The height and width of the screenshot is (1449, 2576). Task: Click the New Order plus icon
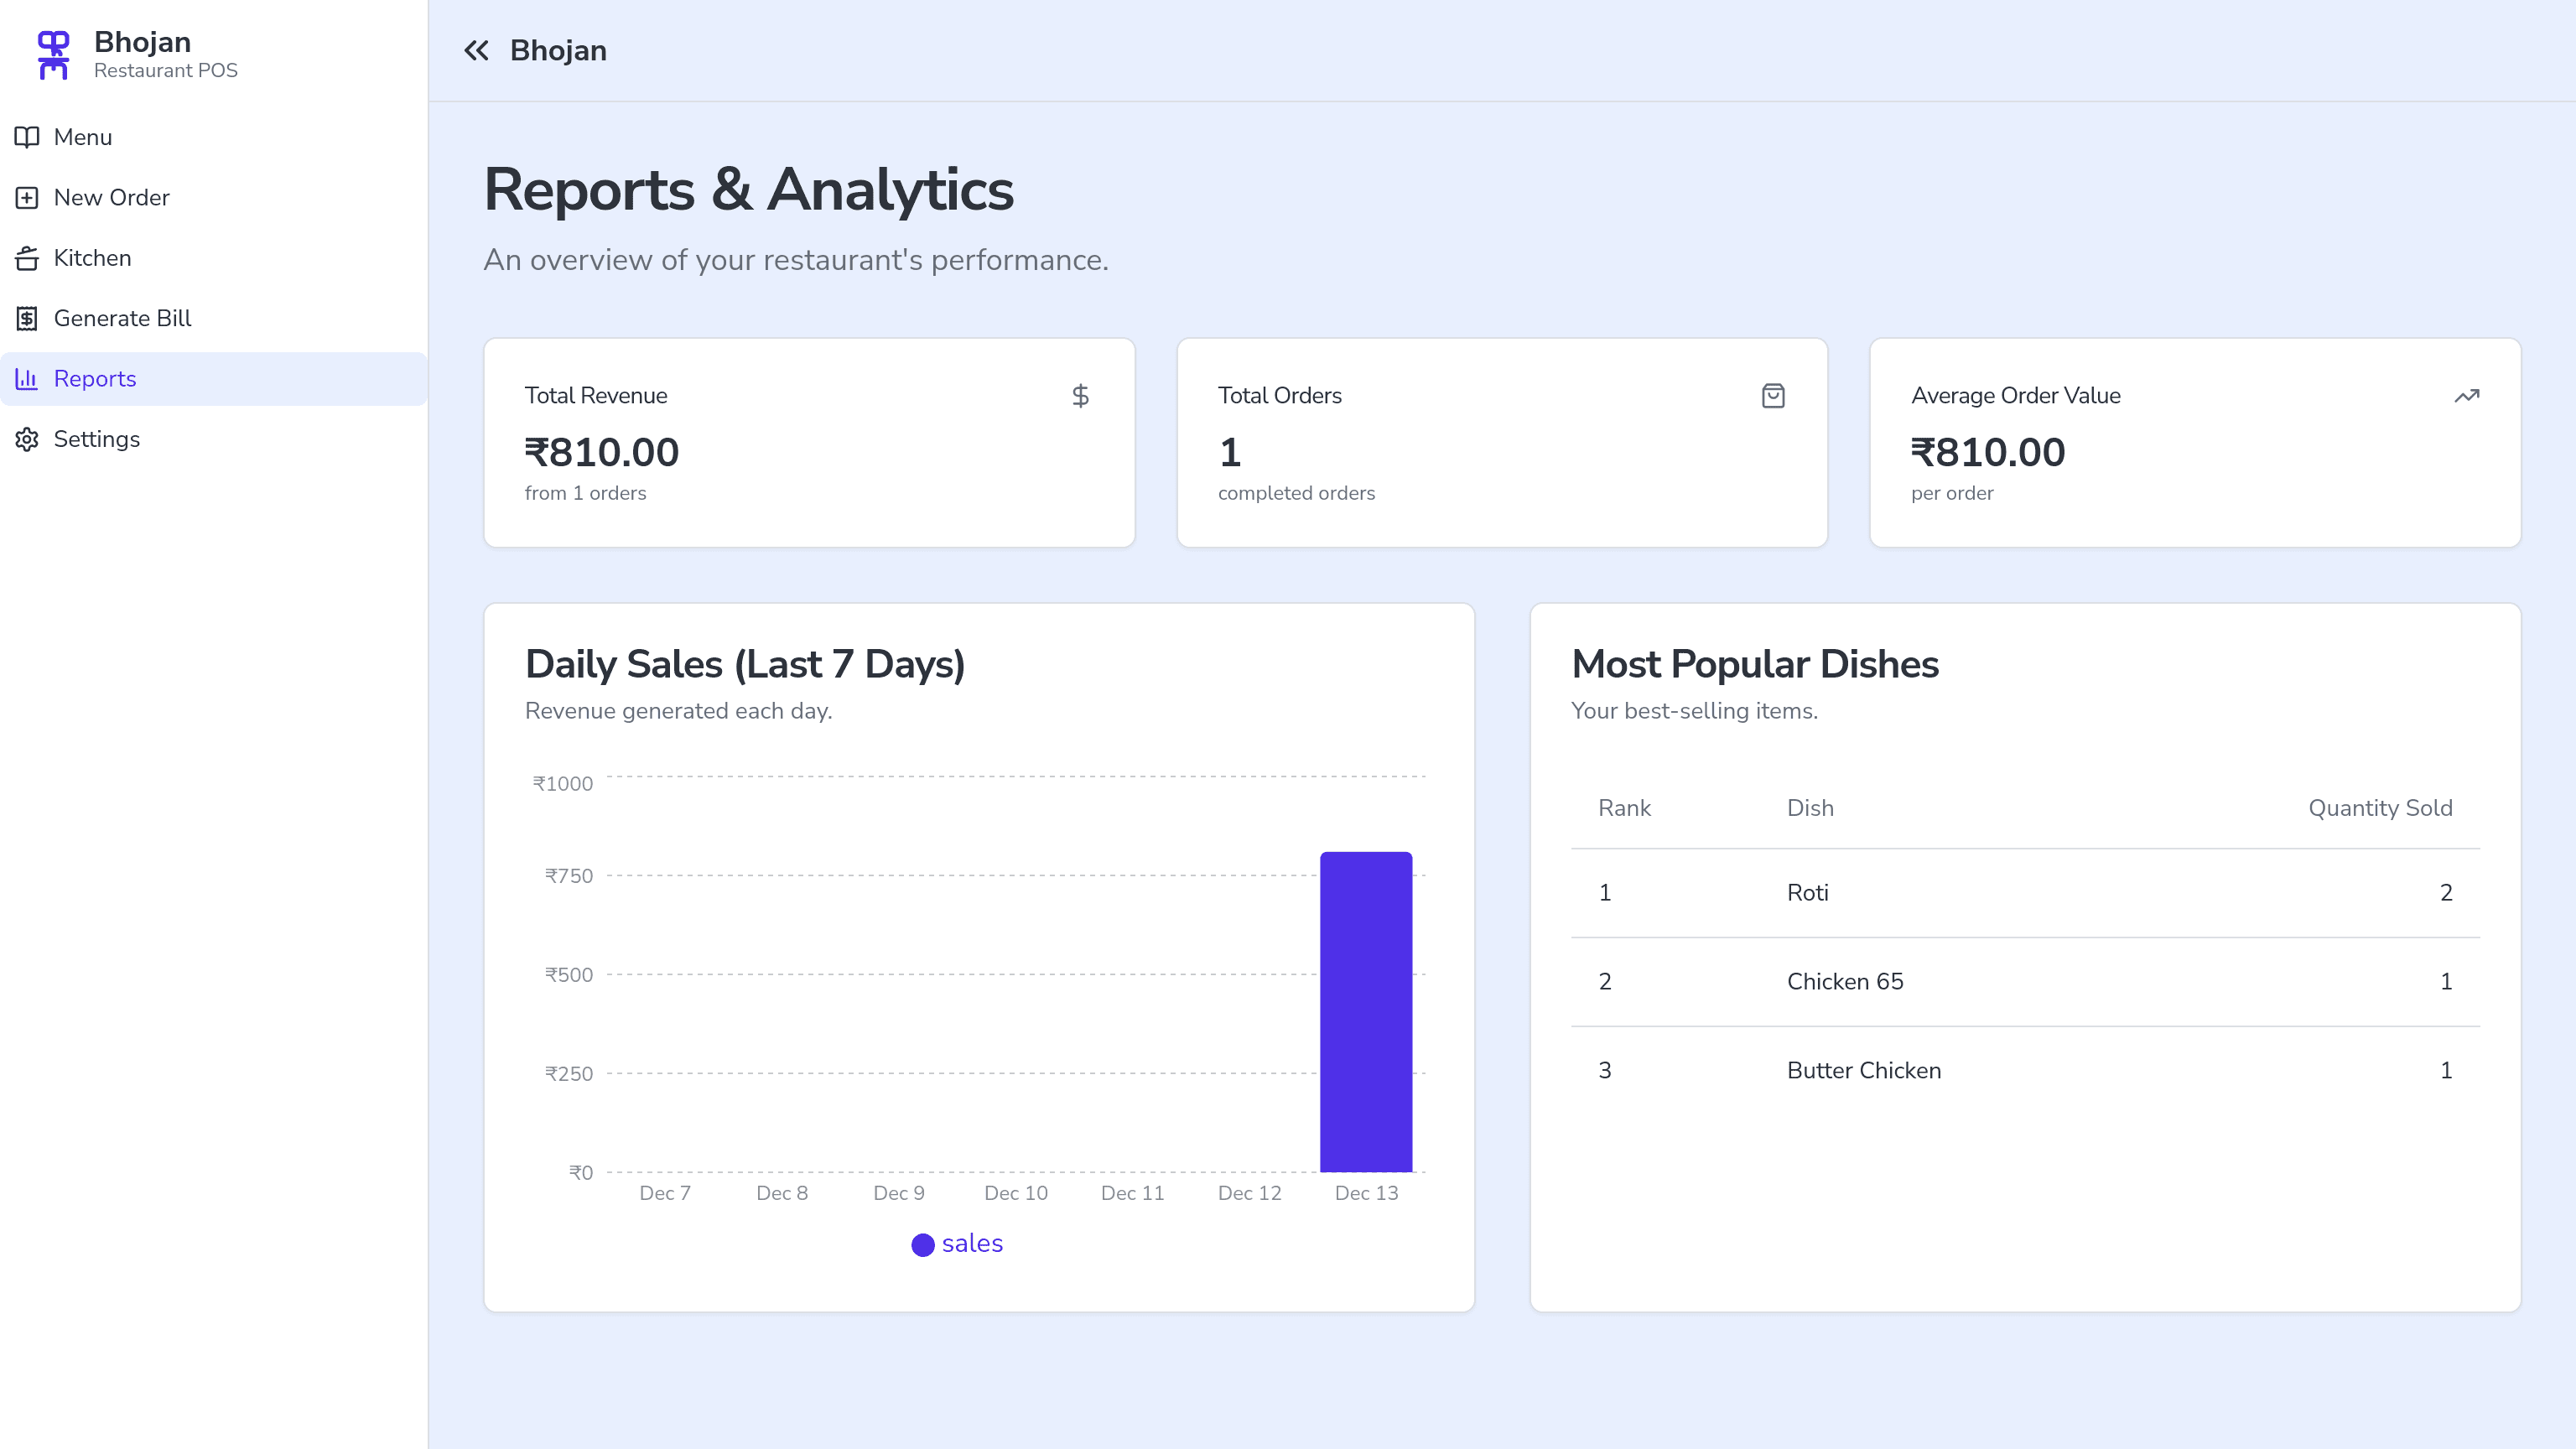[27, 198]
